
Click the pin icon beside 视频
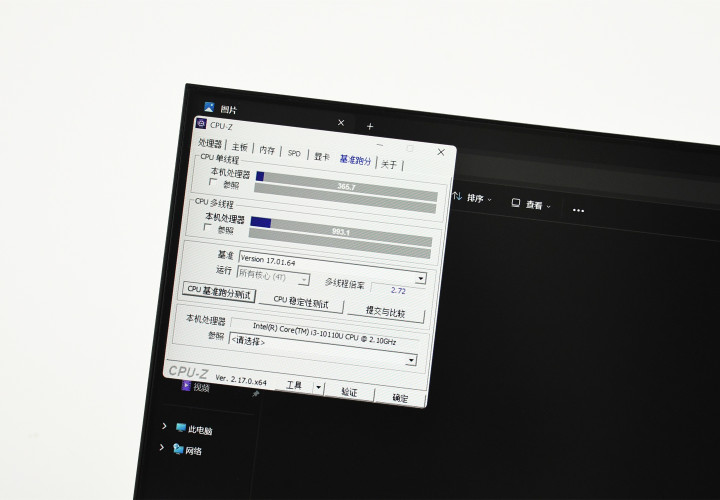[255, 393]
